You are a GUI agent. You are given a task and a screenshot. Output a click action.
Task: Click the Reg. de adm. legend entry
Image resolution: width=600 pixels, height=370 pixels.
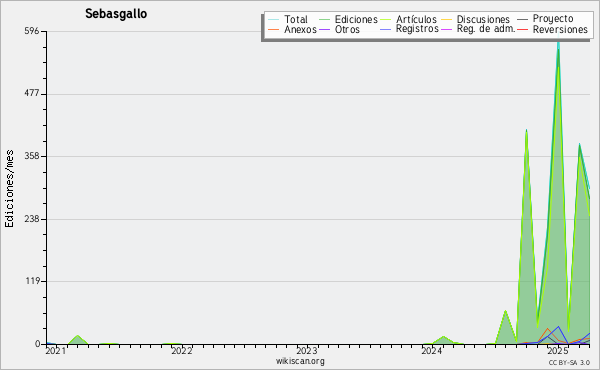pos(486,29)
